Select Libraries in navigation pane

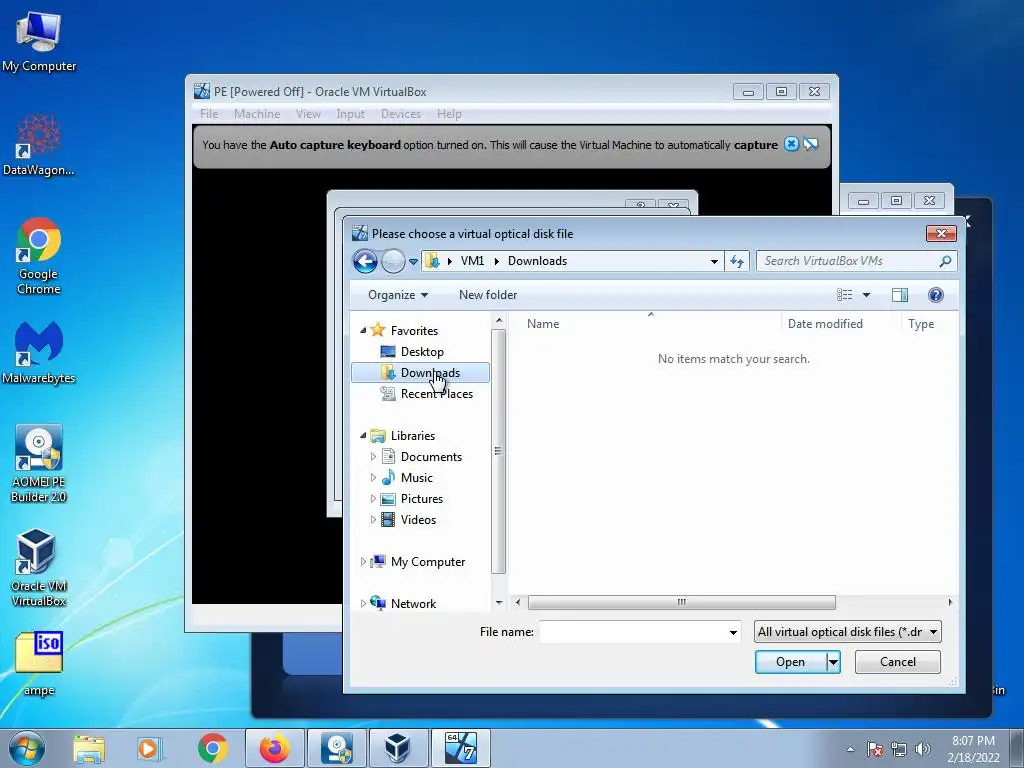(x=413, y=436)
